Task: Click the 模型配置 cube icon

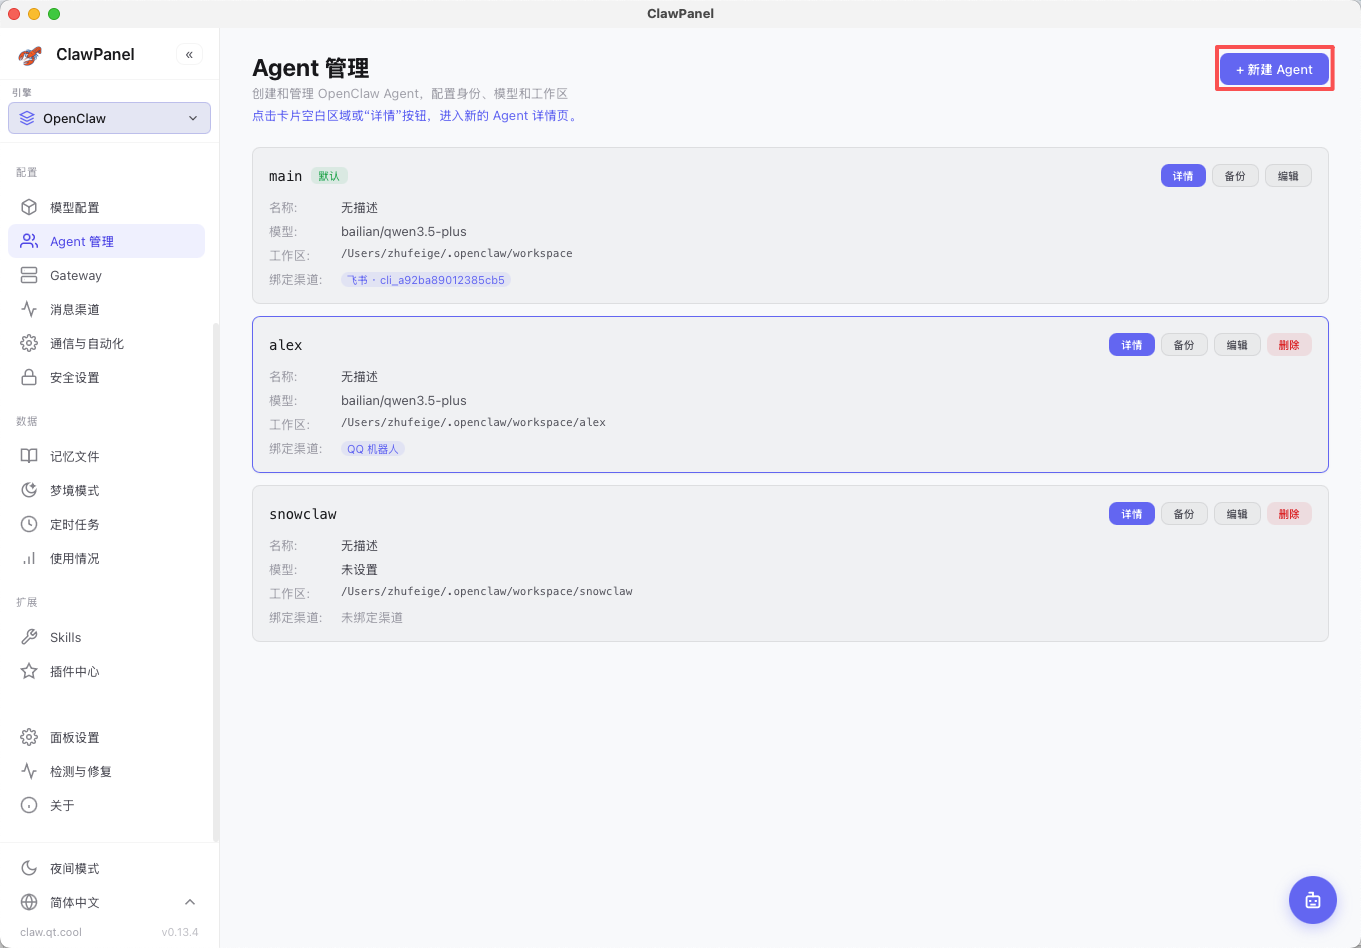Action: coord(29,207)
